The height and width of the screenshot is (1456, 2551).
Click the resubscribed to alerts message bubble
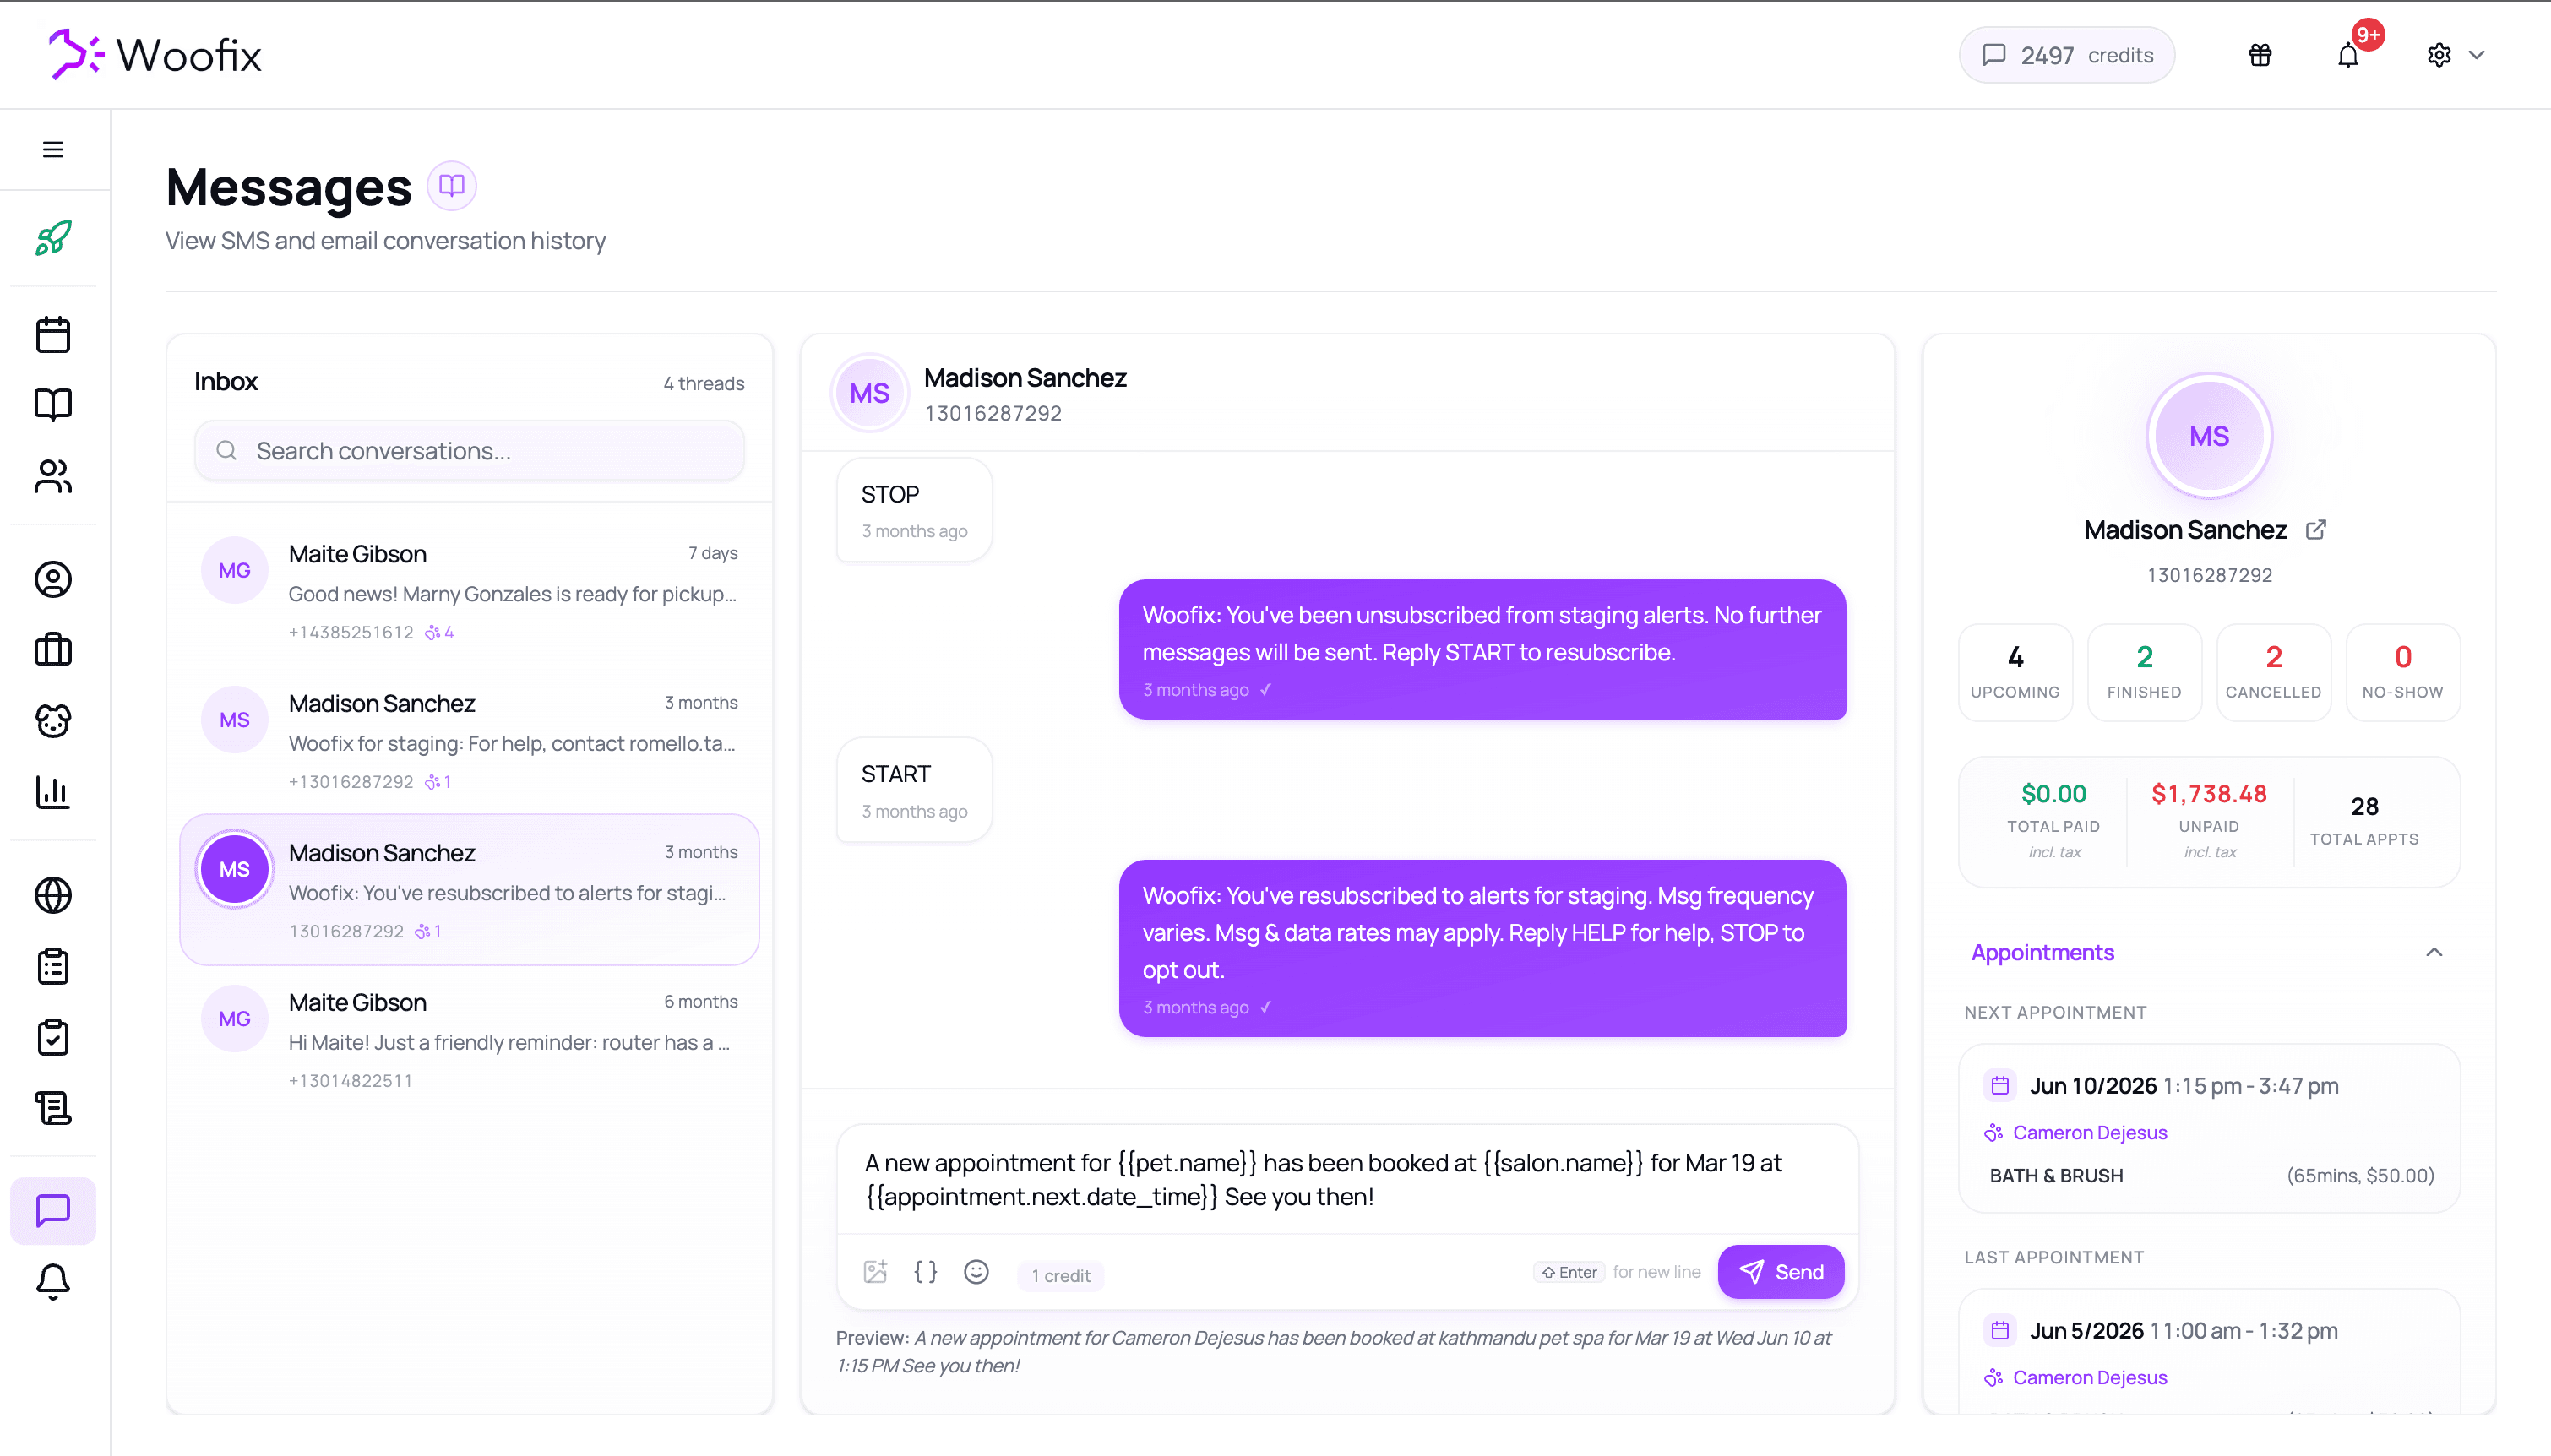1482,948
